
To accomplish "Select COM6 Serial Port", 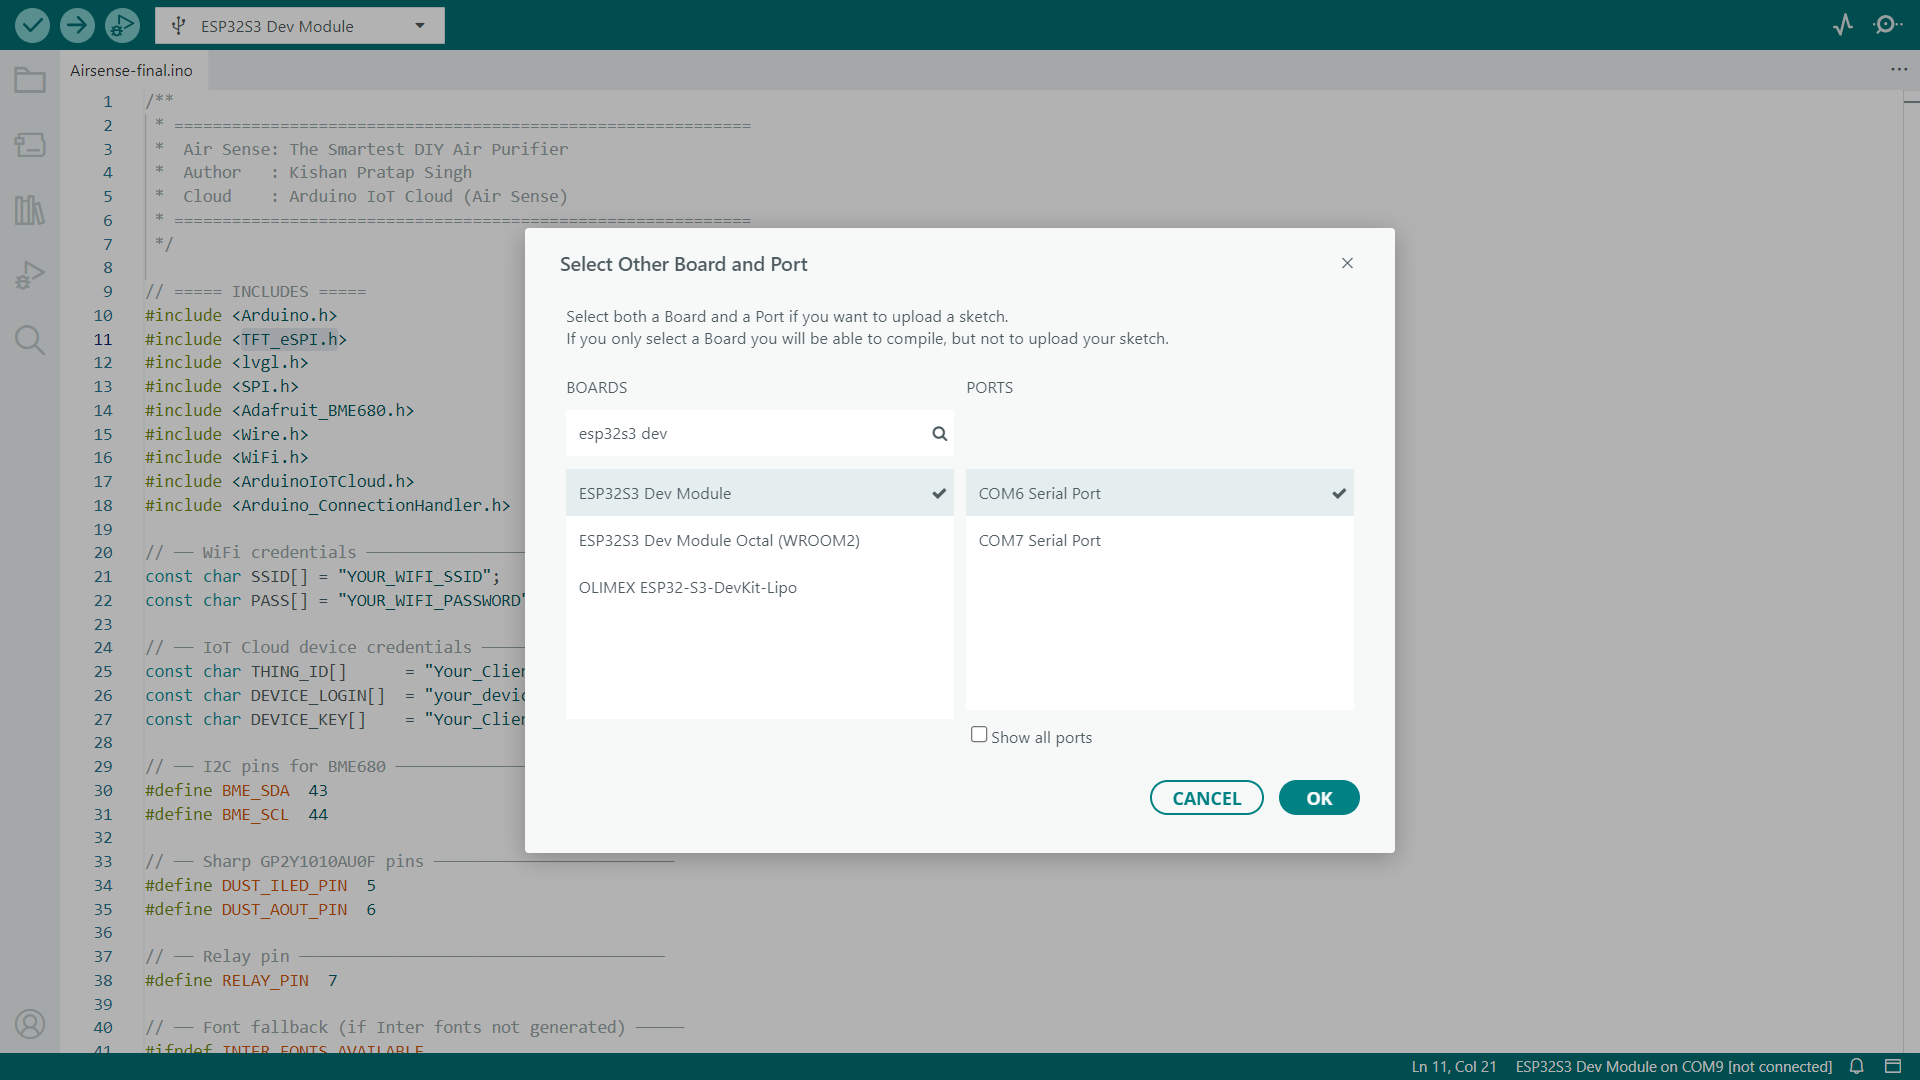I will (1159, 493).
